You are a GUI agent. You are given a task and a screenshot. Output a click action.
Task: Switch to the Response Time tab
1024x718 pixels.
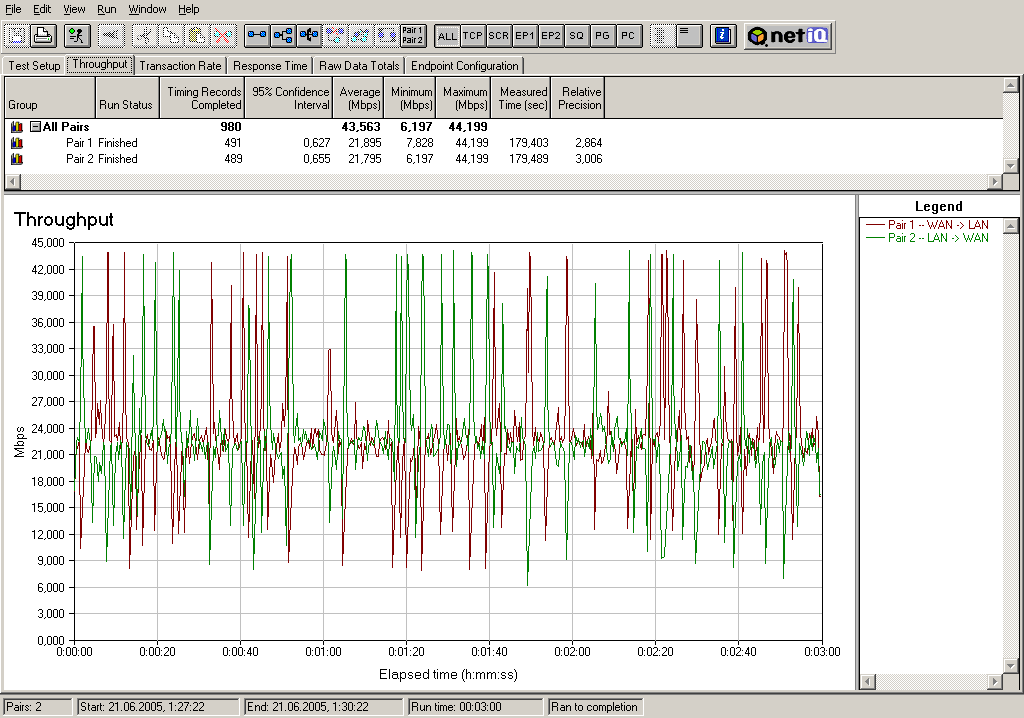270,66
